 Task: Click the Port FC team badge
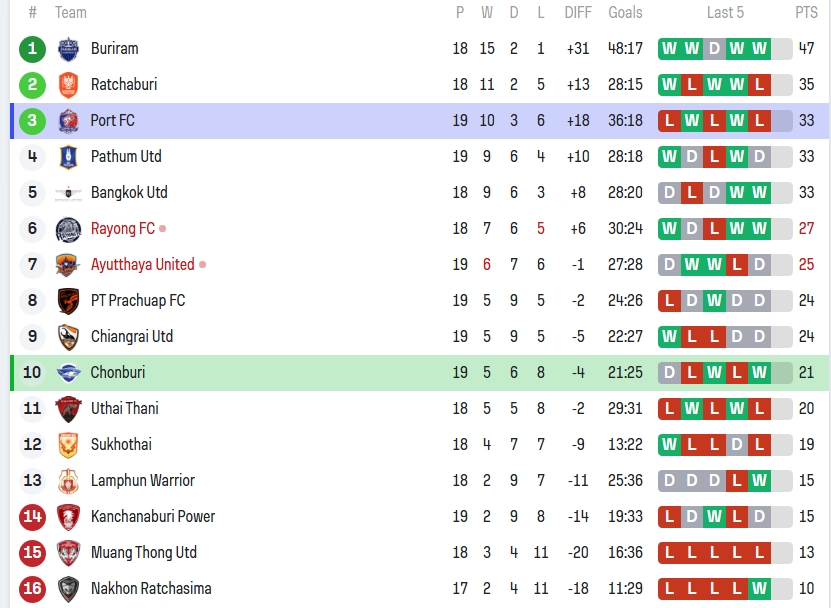(68, 121)
